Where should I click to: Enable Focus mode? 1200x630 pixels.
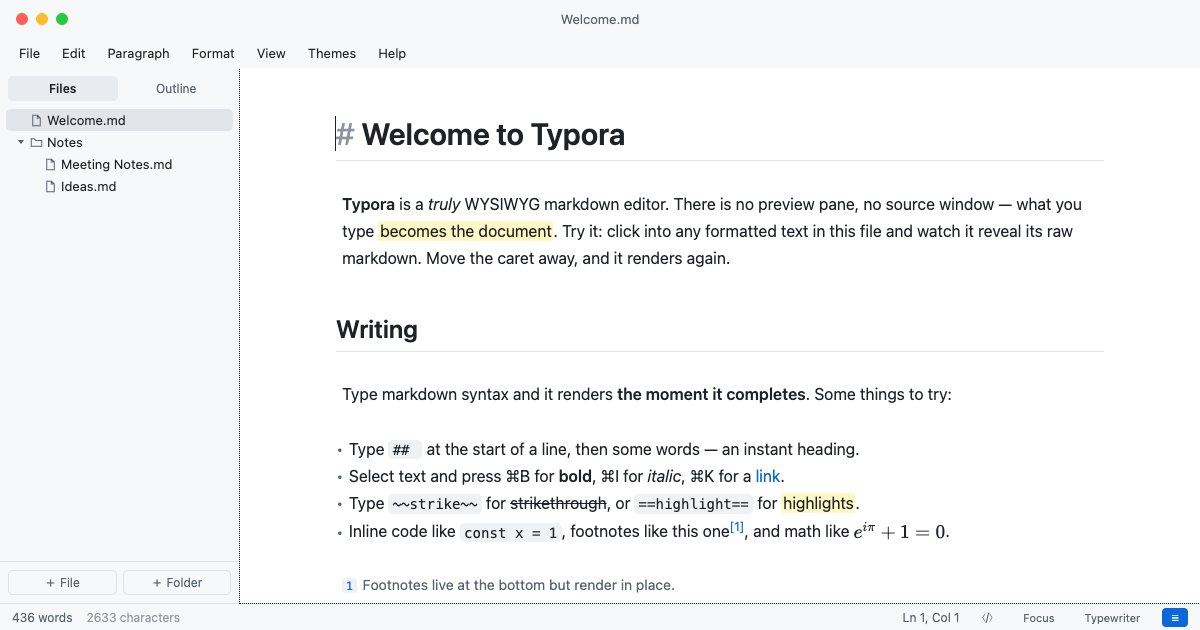coord(1038,618)
